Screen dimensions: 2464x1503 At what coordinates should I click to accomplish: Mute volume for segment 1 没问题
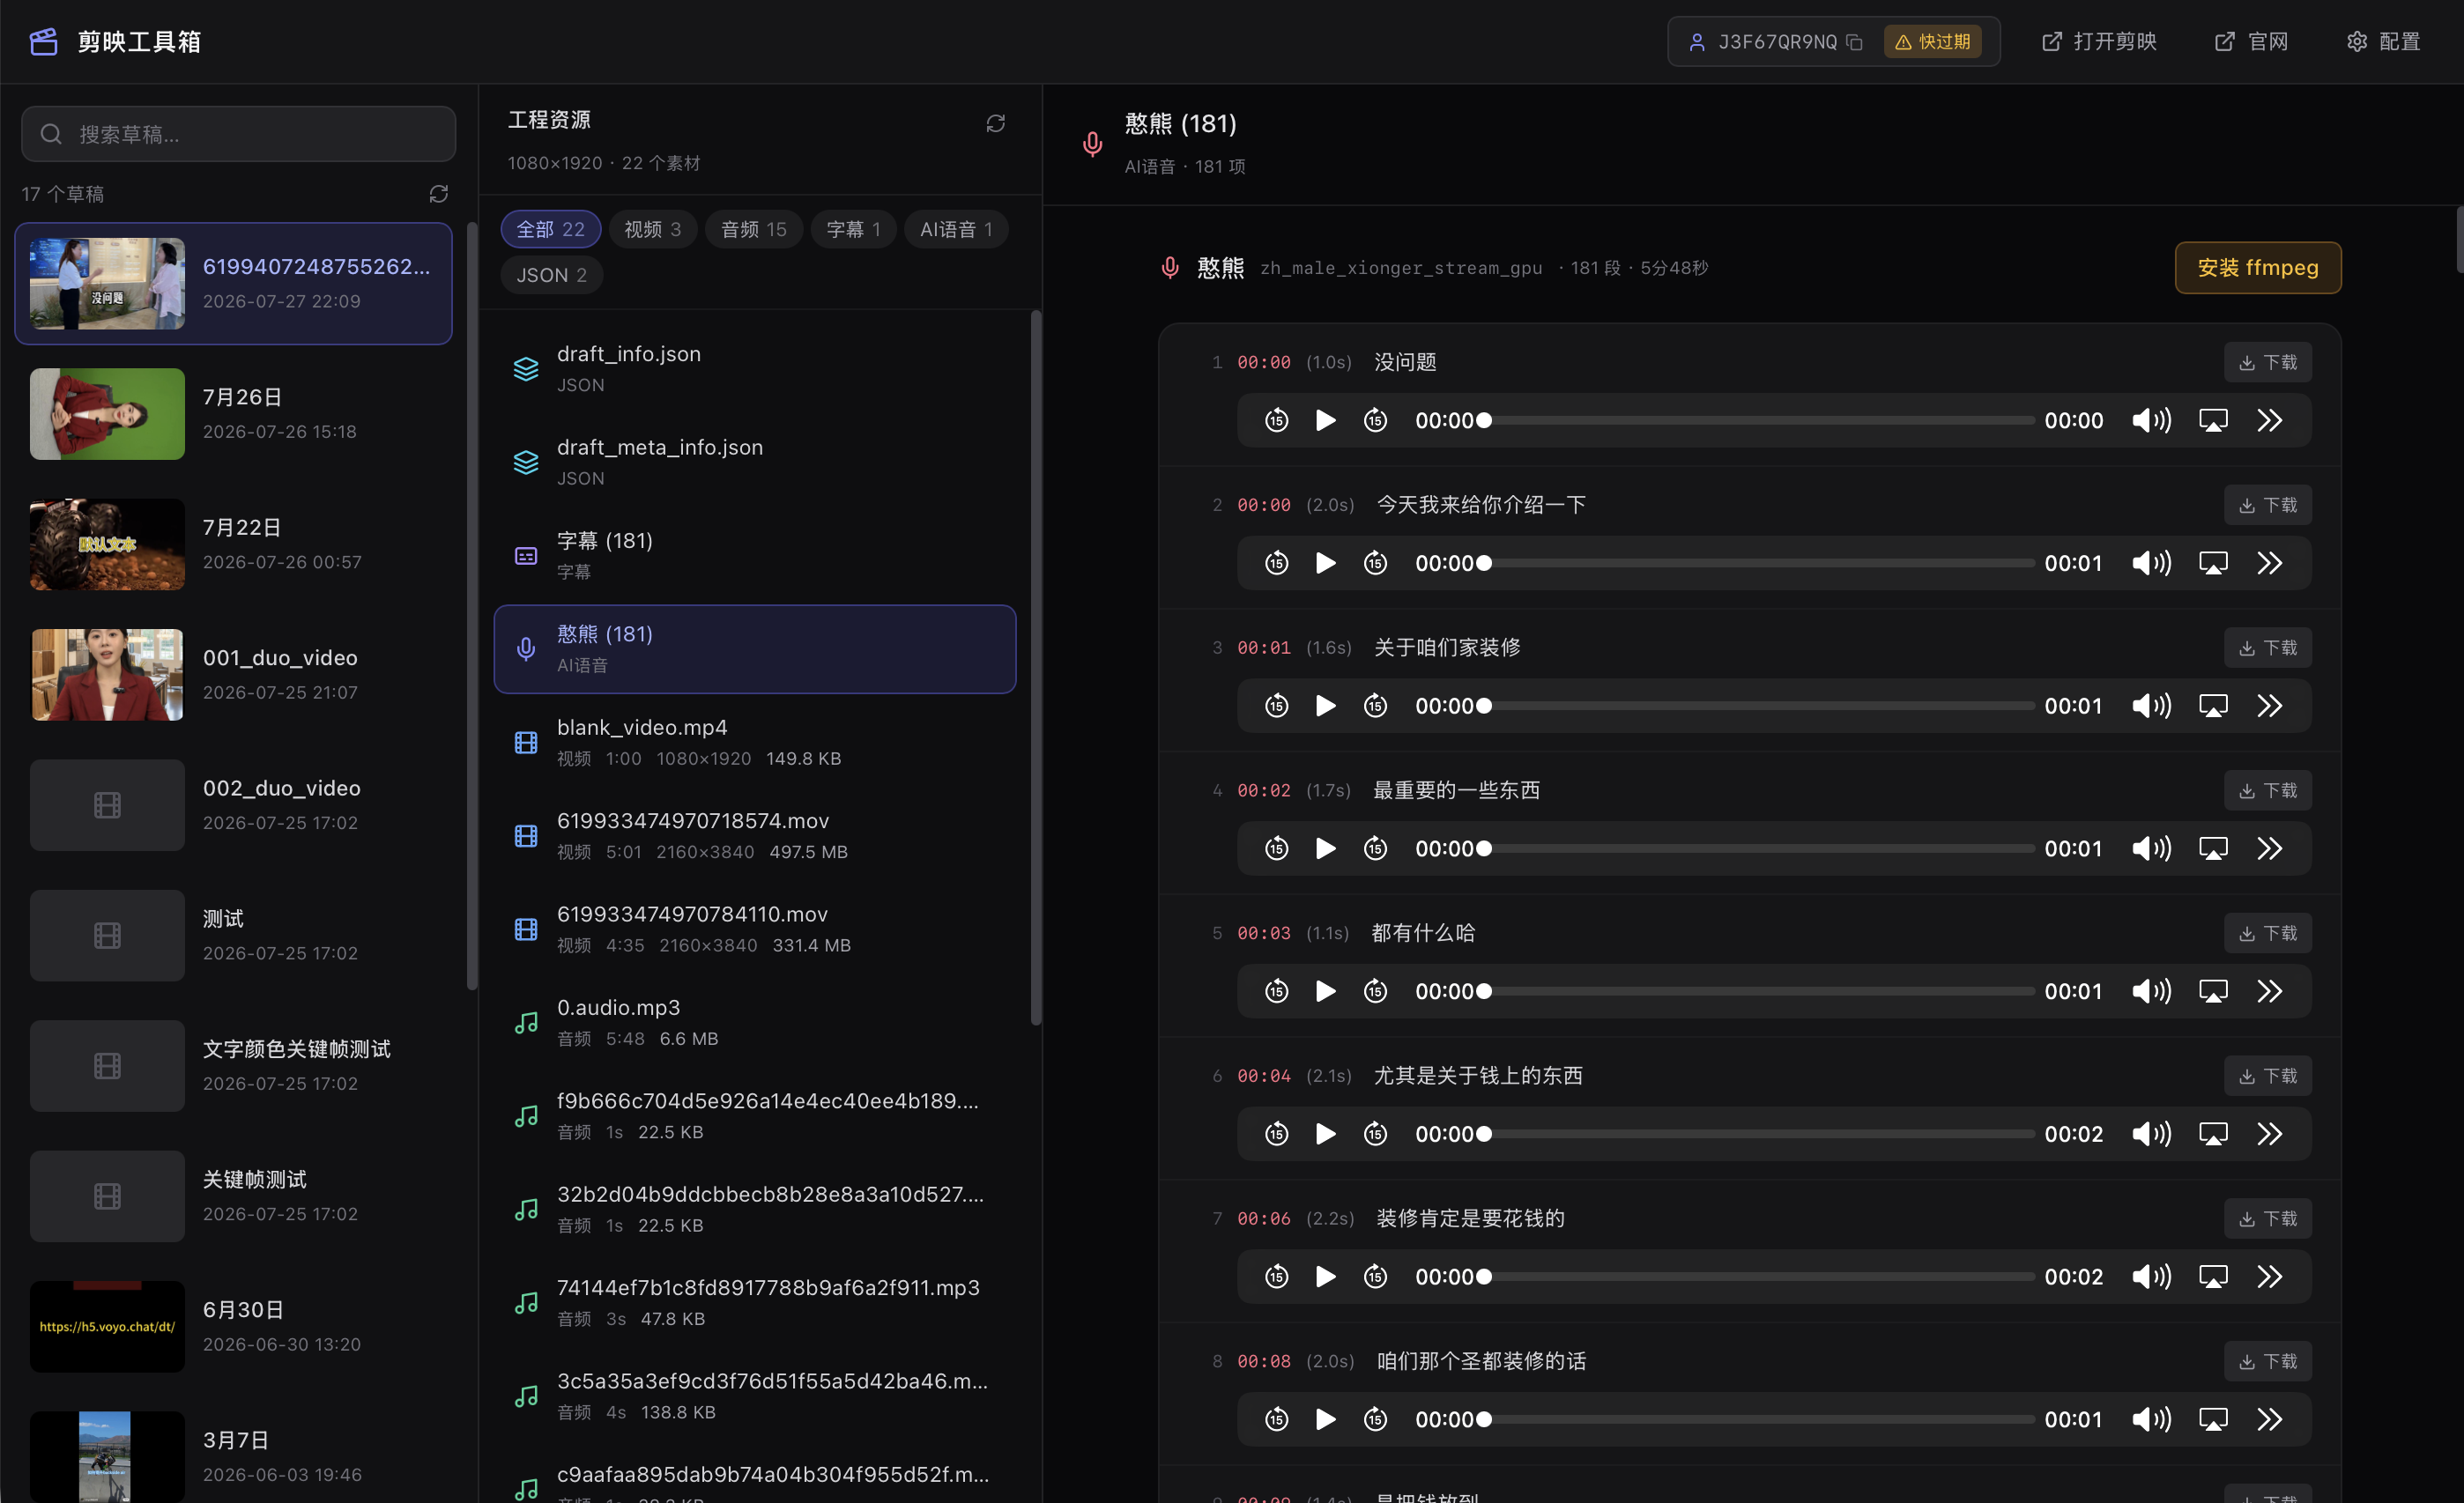(x=2151, y=420)
